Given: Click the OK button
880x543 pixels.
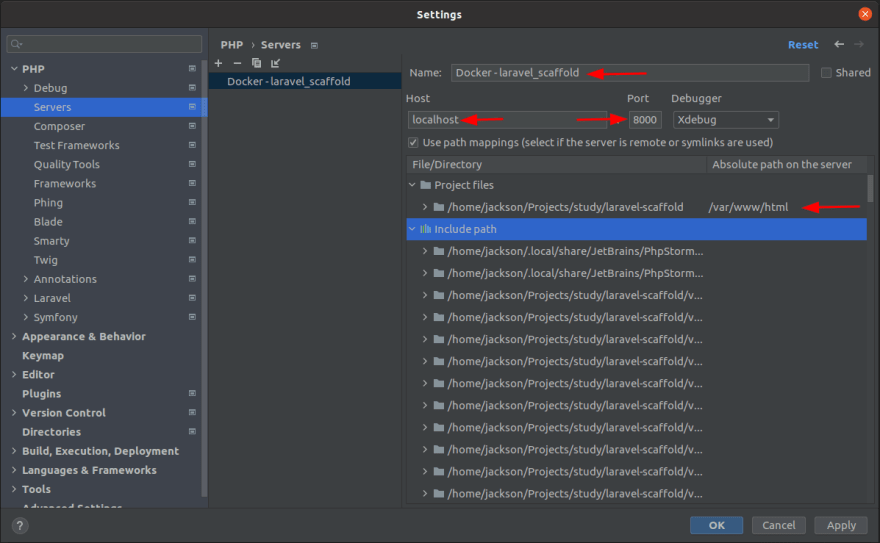Looking at the screenshot, I should coord(716,525).
